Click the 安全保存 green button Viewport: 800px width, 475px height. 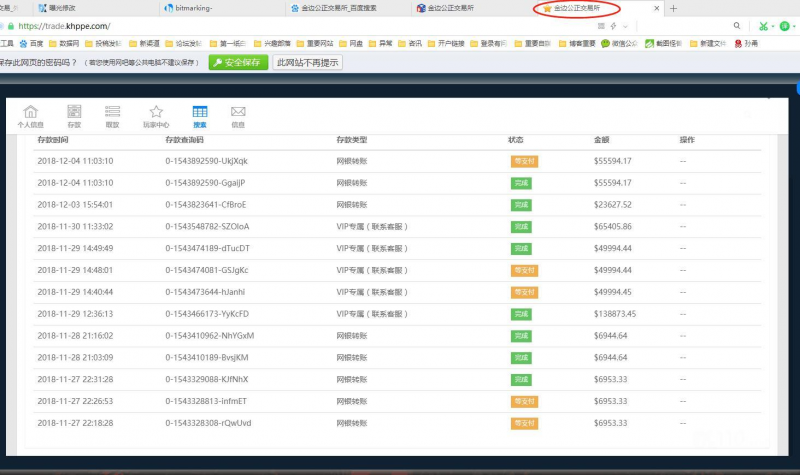238,62
